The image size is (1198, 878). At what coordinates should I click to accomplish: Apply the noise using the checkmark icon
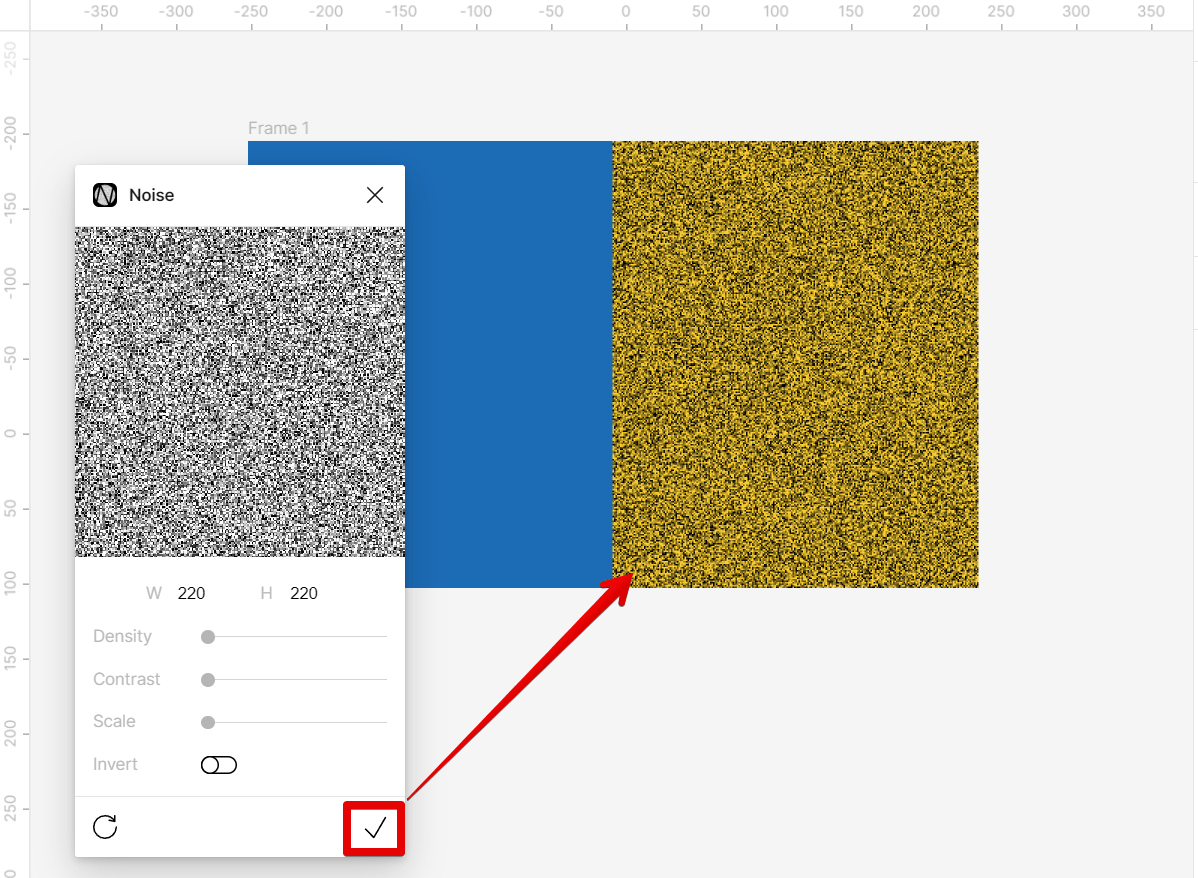(374, 827)
